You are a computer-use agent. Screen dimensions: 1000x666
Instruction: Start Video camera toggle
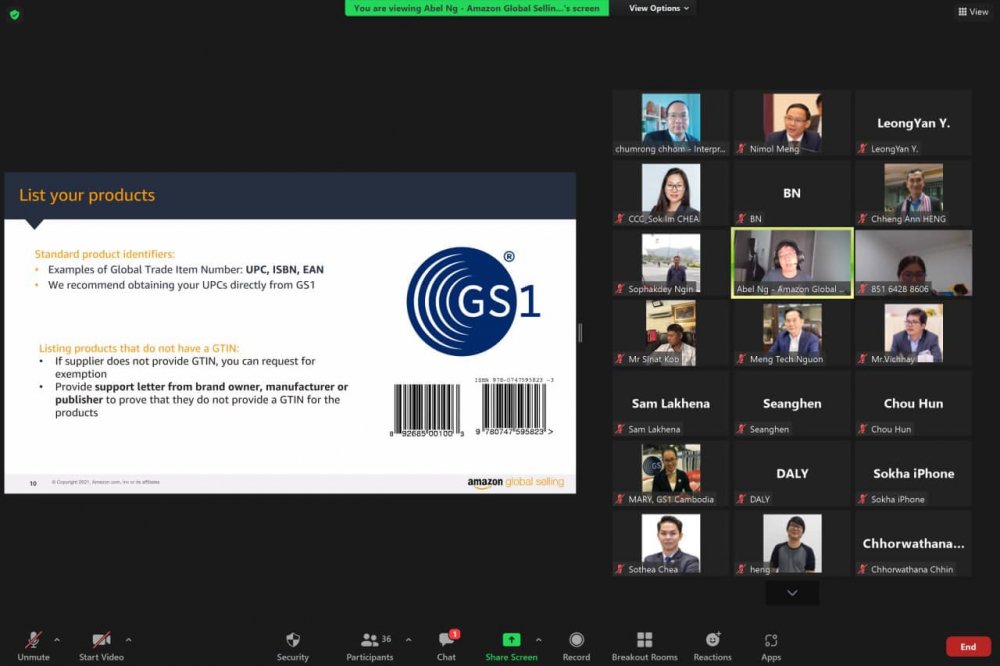(101, 641)
